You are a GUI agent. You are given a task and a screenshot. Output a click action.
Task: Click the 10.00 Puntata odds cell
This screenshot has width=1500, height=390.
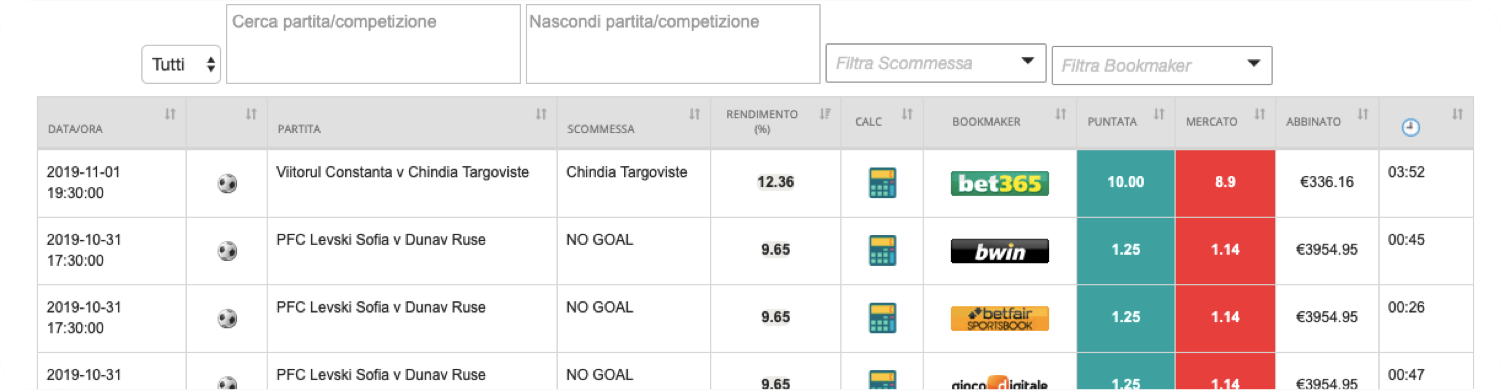pos(1126,183)
